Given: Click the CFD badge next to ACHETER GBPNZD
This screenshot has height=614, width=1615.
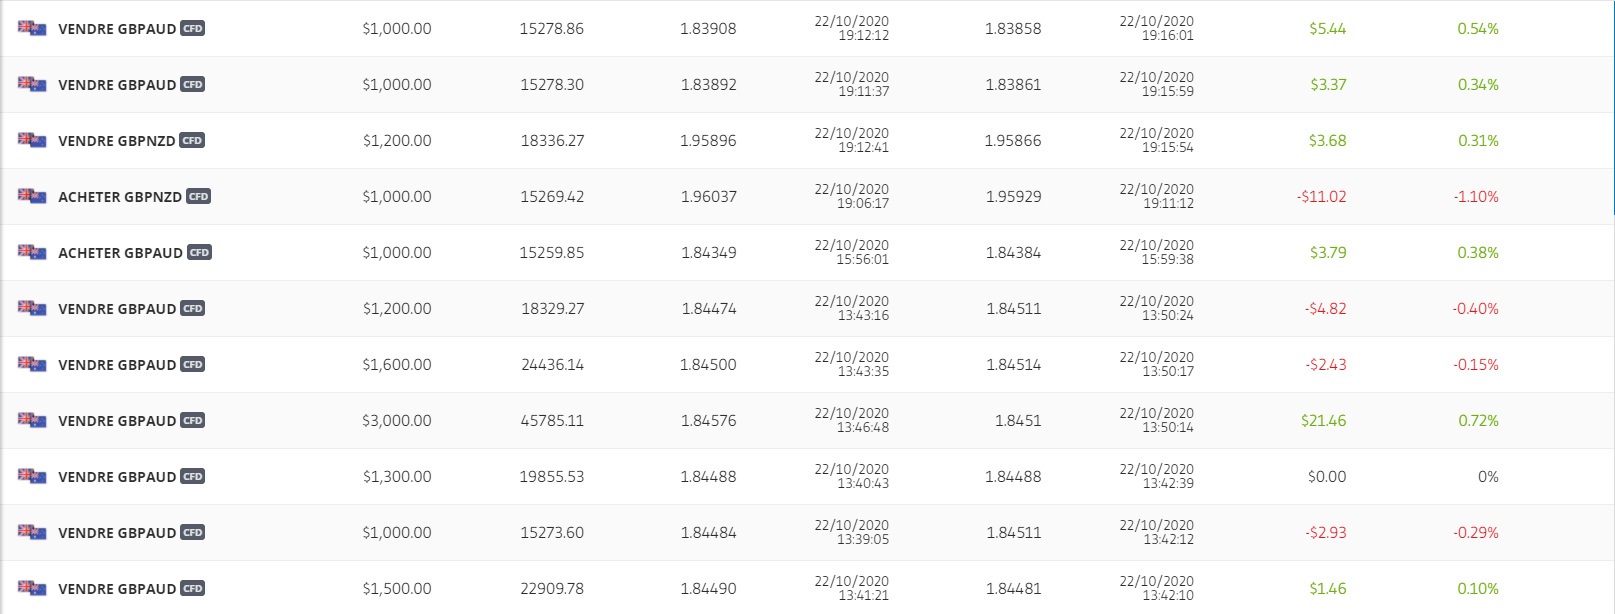Looking at the screenshot, I should pos(198,197).
